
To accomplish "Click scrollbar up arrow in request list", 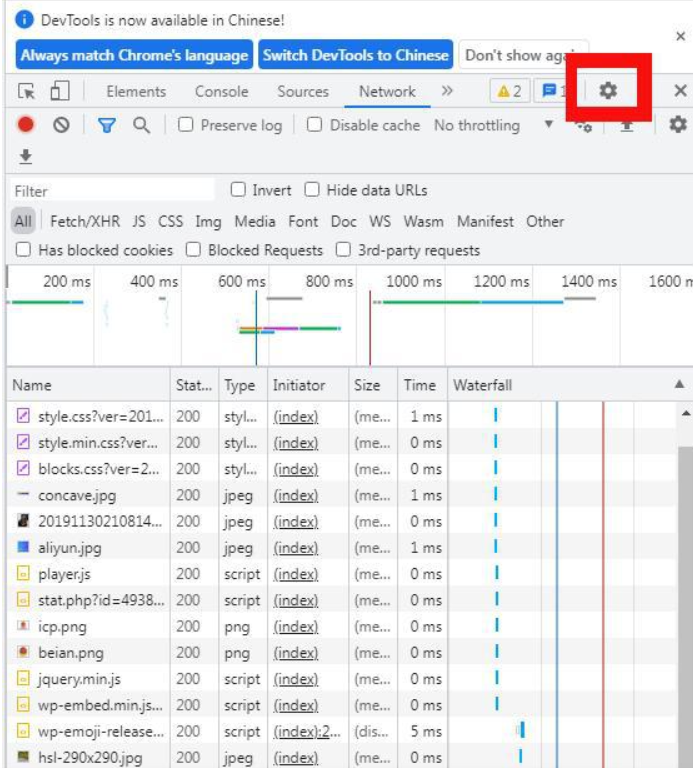I will tap(686, 413).
